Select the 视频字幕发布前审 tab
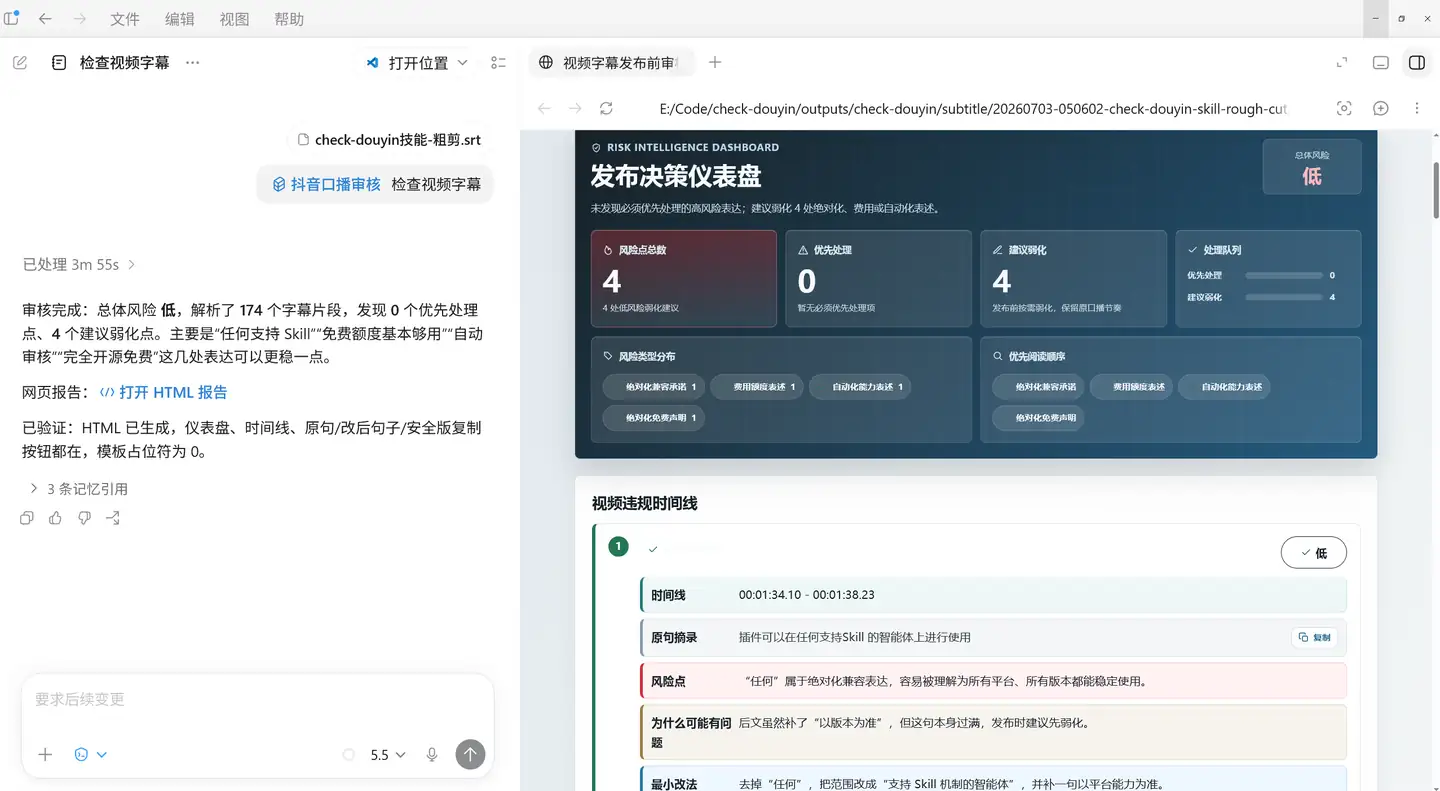The height and width of the screenshot is (791, 1440). point(610,62)
